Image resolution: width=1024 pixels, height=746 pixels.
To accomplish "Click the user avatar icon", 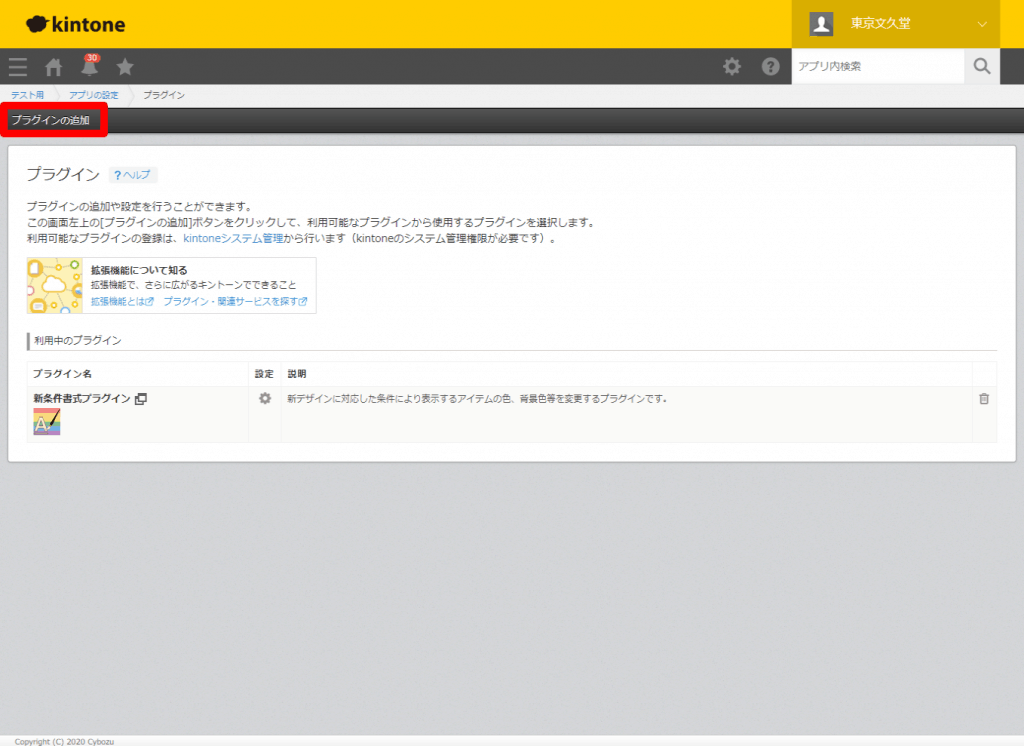I will point(821,24).
